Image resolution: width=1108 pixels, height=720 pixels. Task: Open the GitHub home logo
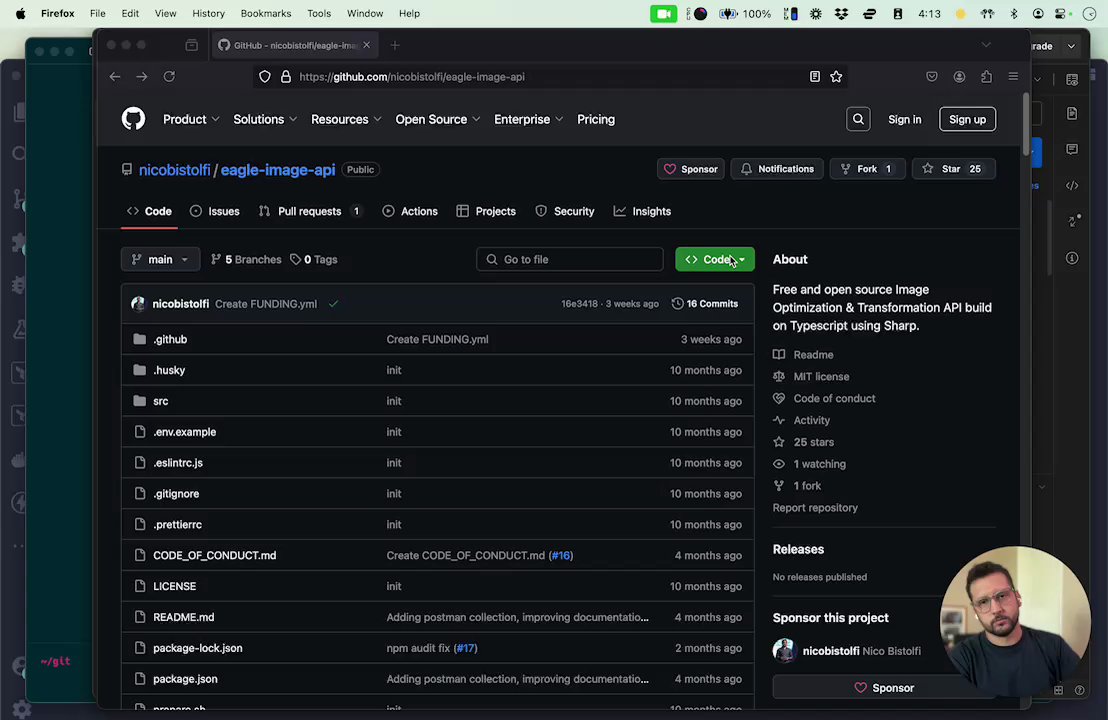point(133,119)
